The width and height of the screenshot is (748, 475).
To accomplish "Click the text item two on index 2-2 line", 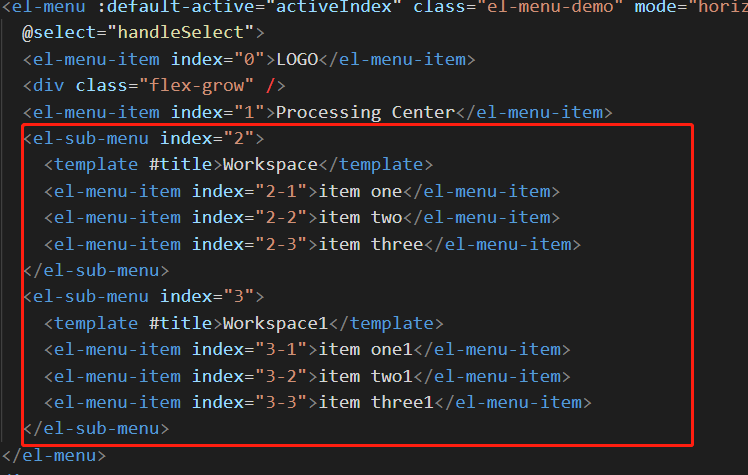I will pyautogui.click(x=360, y=217).
